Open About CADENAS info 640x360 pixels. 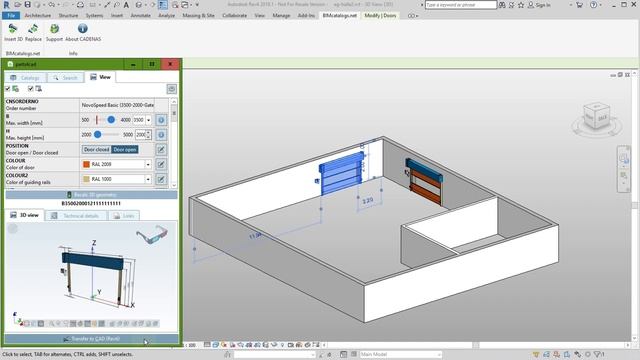point(83,32)
